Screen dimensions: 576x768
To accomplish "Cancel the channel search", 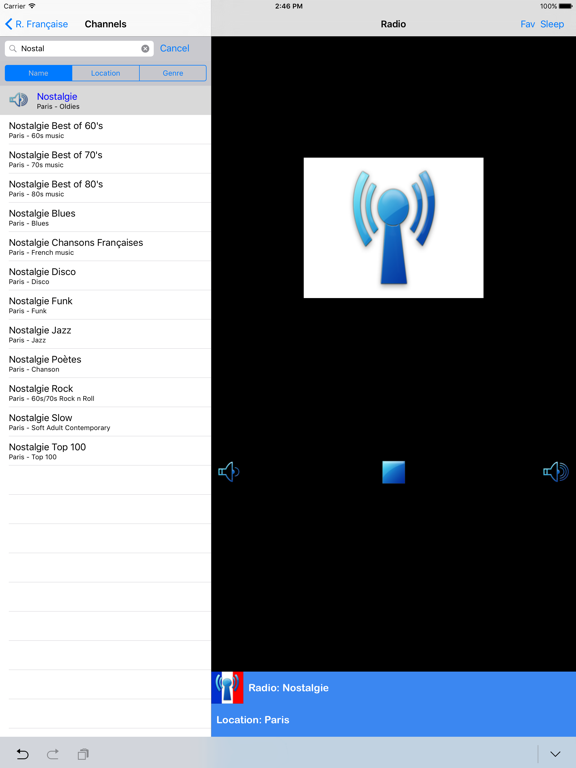I will (x=174, y=48).
